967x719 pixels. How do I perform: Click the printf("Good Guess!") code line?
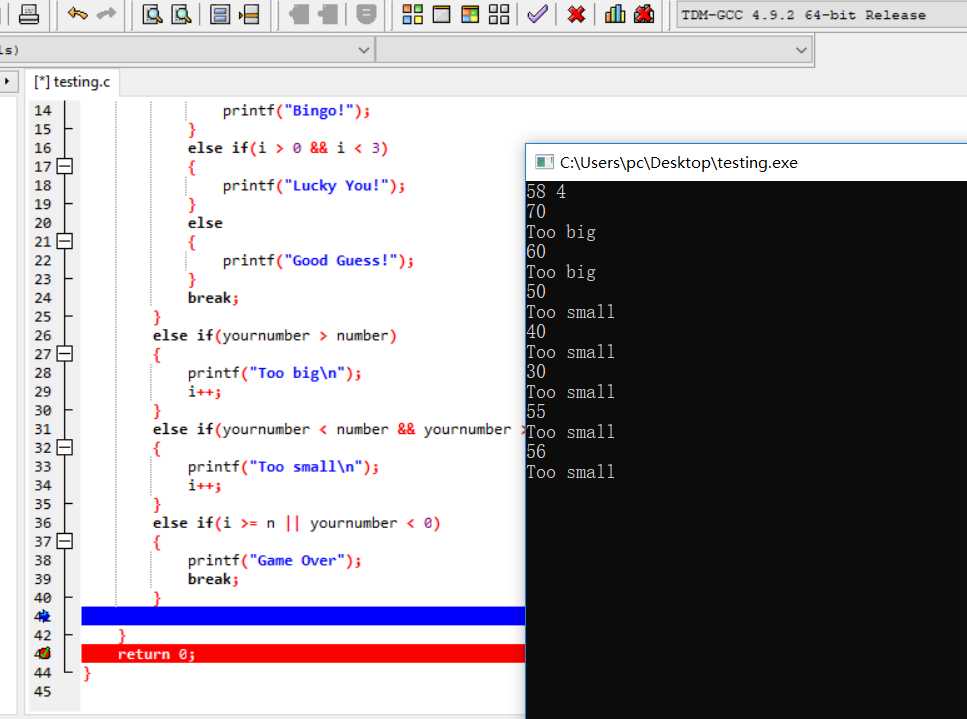point(318,261)
